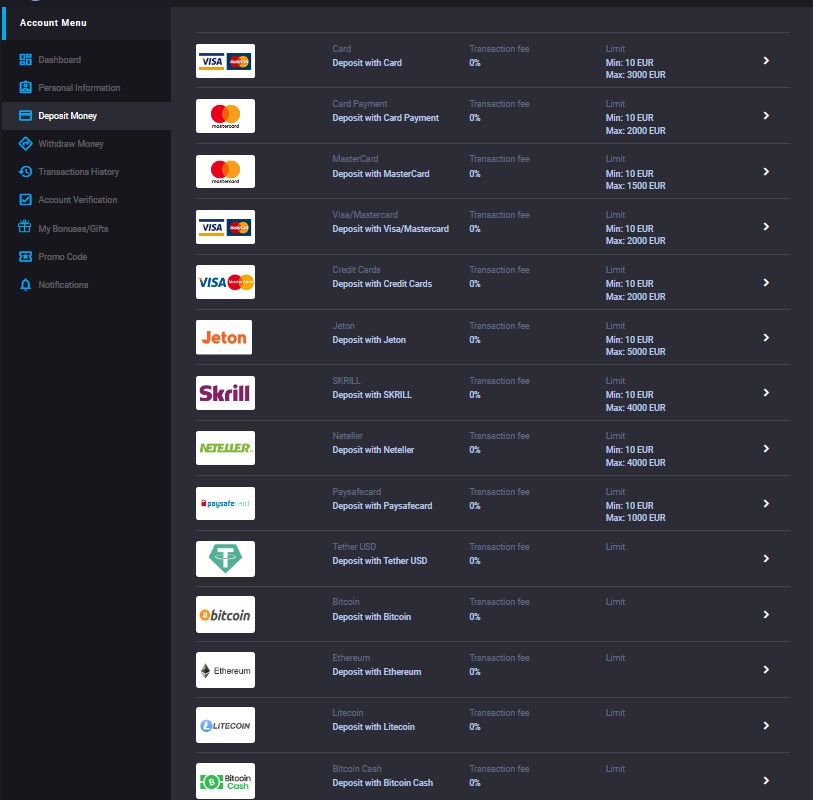The width and height of the screenshot is (813, 800).
Task: Choose the Ethereum logo
Action: 225,670
